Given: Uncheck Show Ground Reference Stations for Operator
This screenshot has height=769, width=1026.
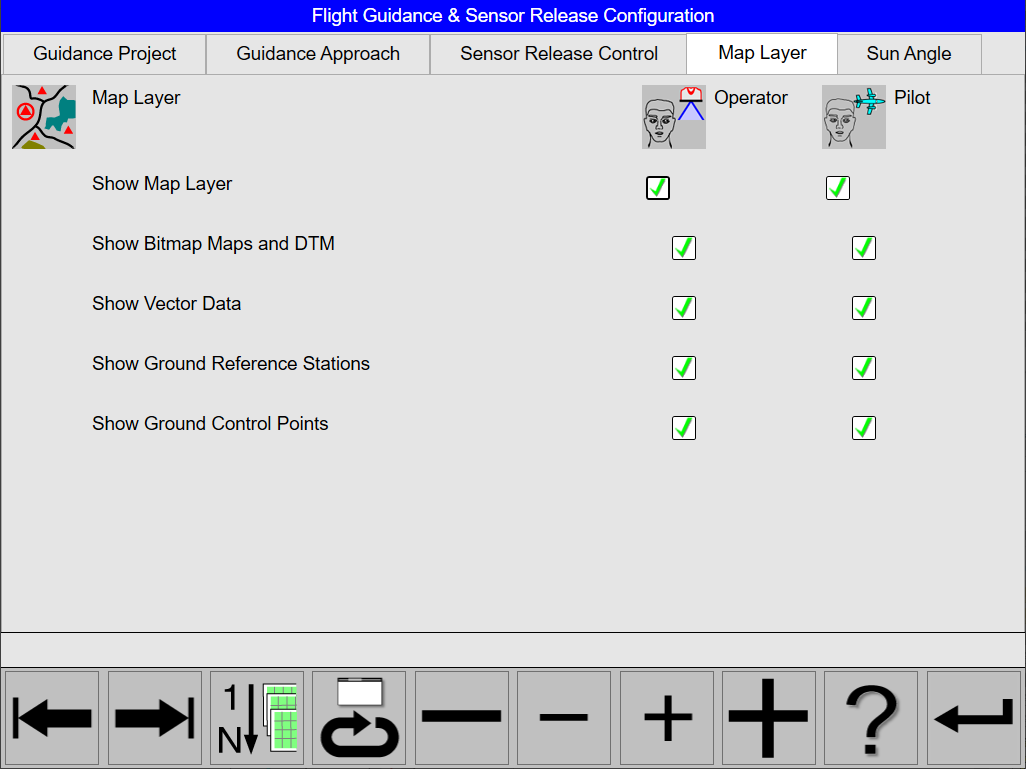Looking at the screenshot, I should pyautogui.click(x=684, y=368).
